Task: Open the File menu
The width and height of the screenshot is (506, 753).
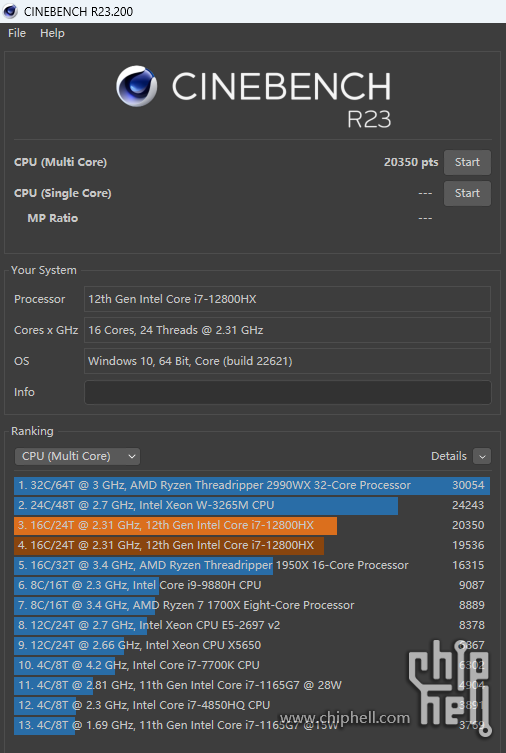Action: 17,33
